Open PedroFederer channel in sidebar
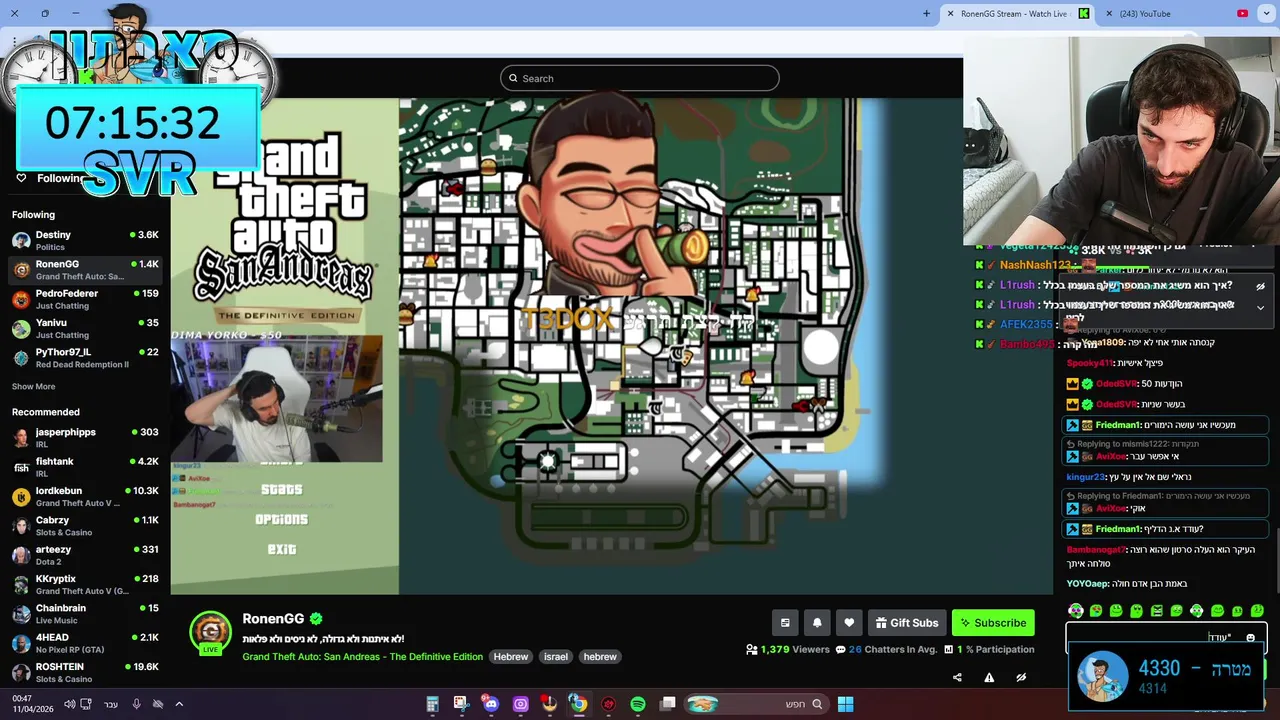Screen dimensions: 1280x720 tap(85, 299)
